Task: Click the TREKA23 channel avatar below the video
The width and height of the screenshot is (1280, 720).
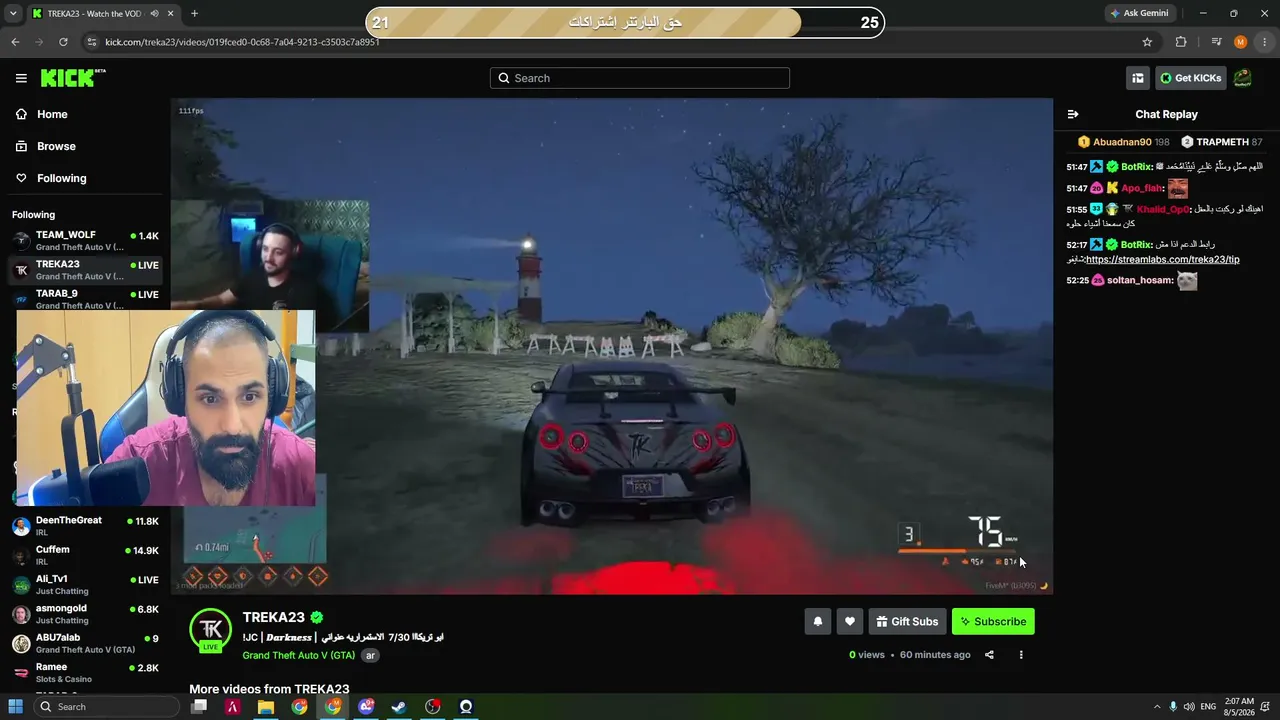Action: 211,629
